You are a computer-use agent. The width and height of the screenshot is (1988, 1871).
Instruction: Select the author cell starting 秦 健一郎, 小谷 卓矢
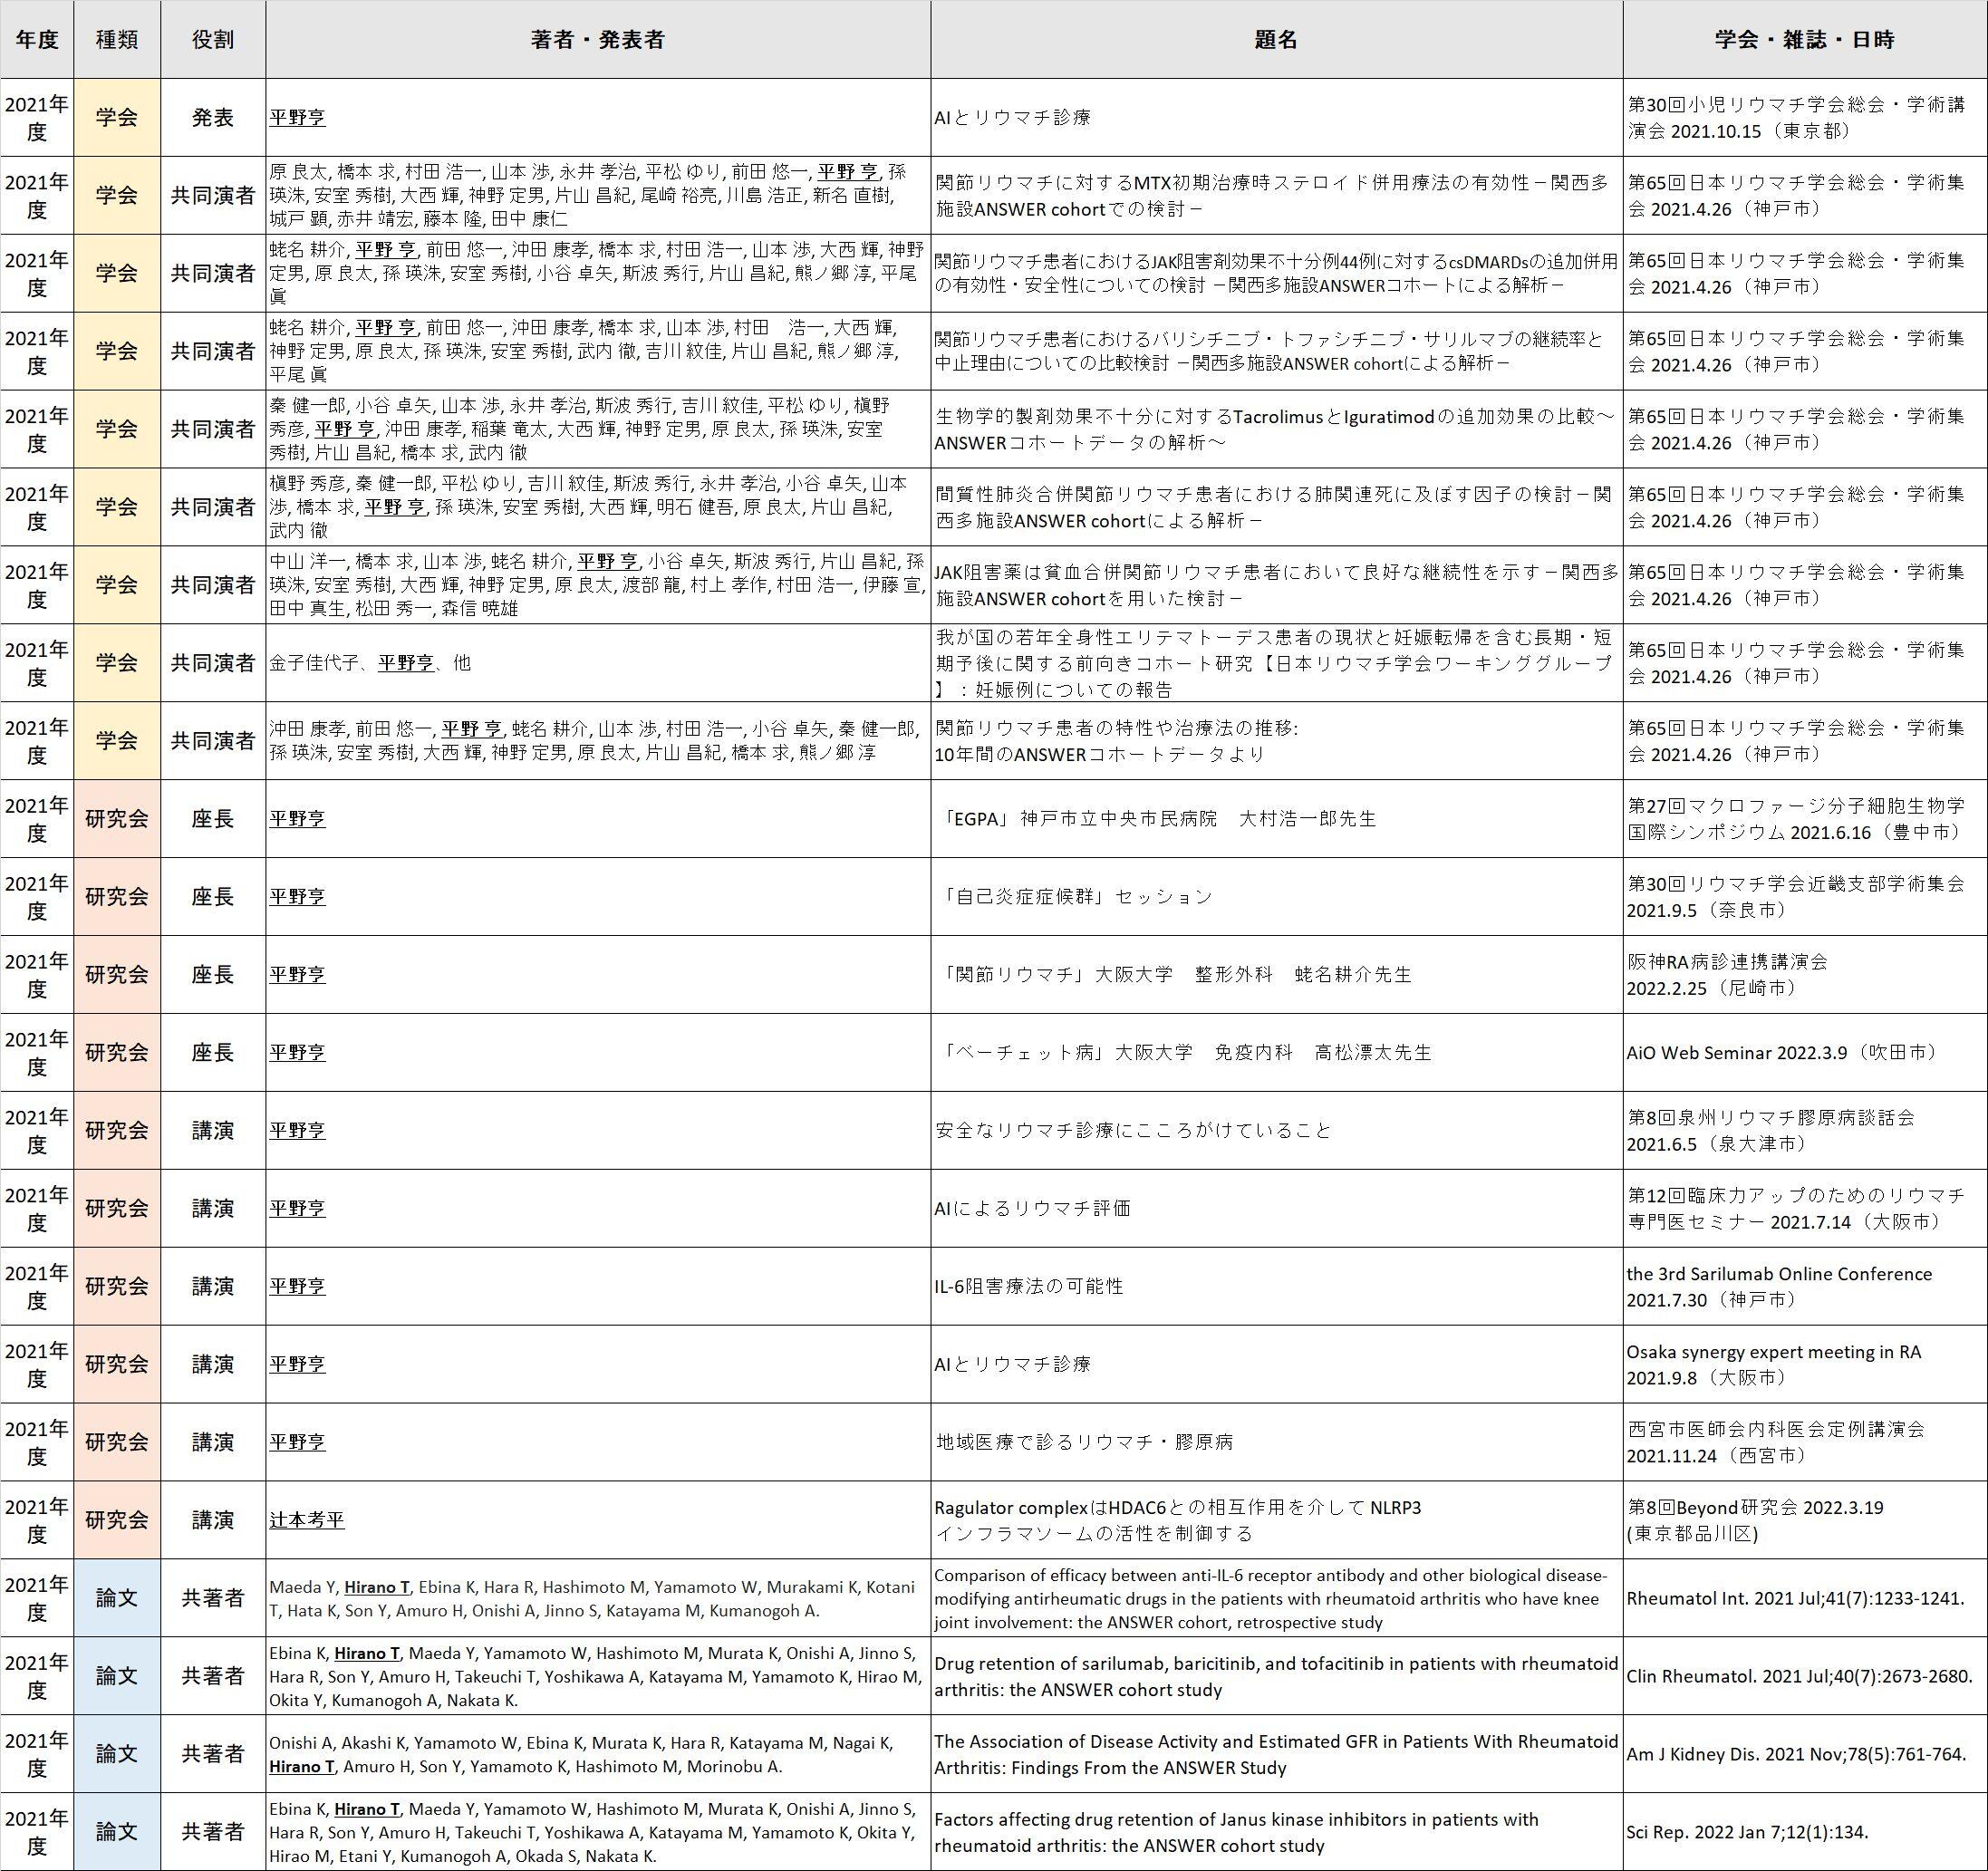[x=598, y=429]
